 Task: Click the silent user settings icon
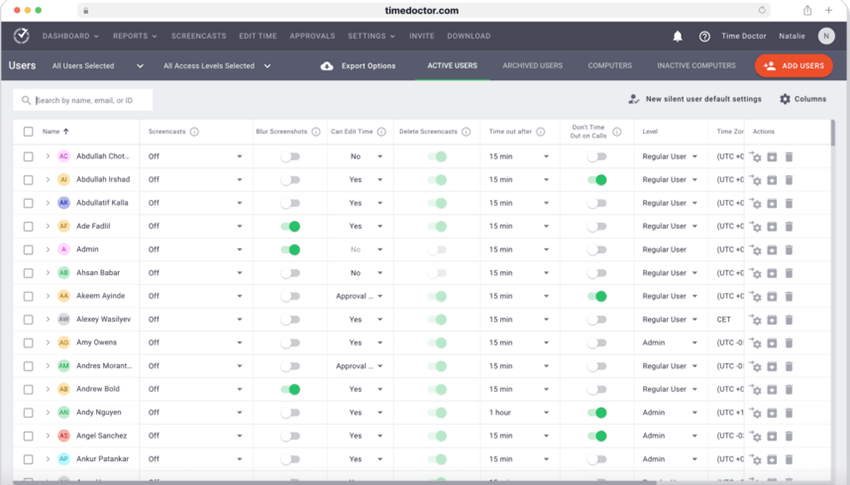(x=633, y=99)
